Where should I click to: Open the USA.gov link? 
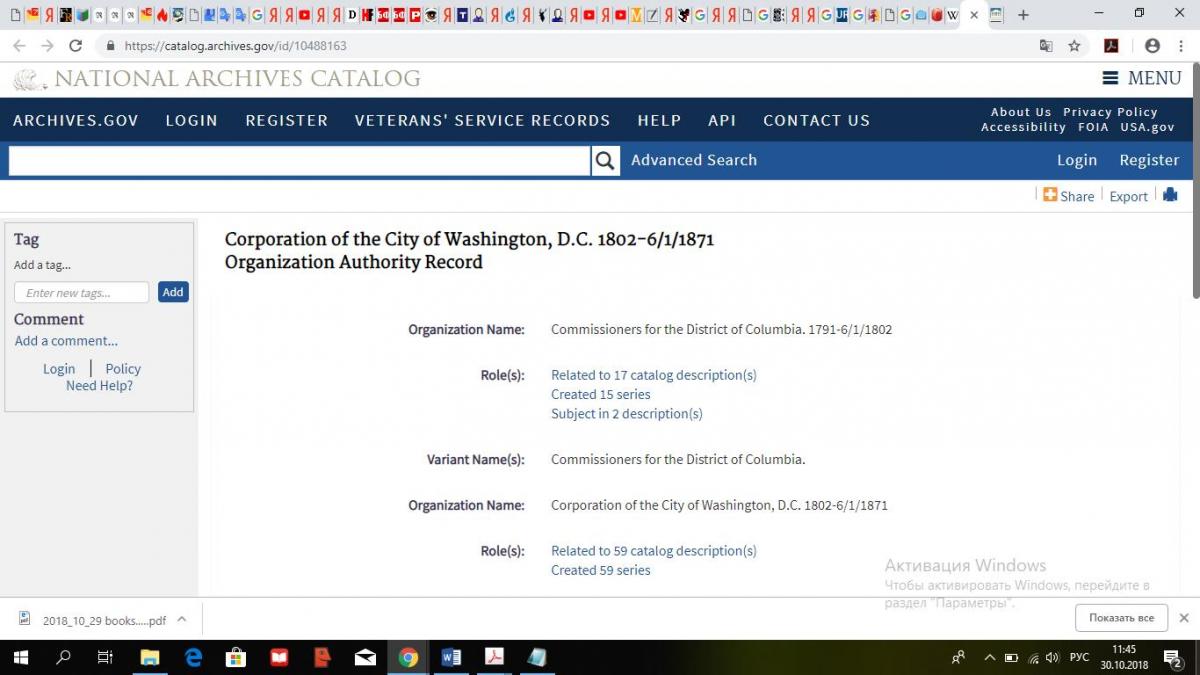click(1147, 127)
